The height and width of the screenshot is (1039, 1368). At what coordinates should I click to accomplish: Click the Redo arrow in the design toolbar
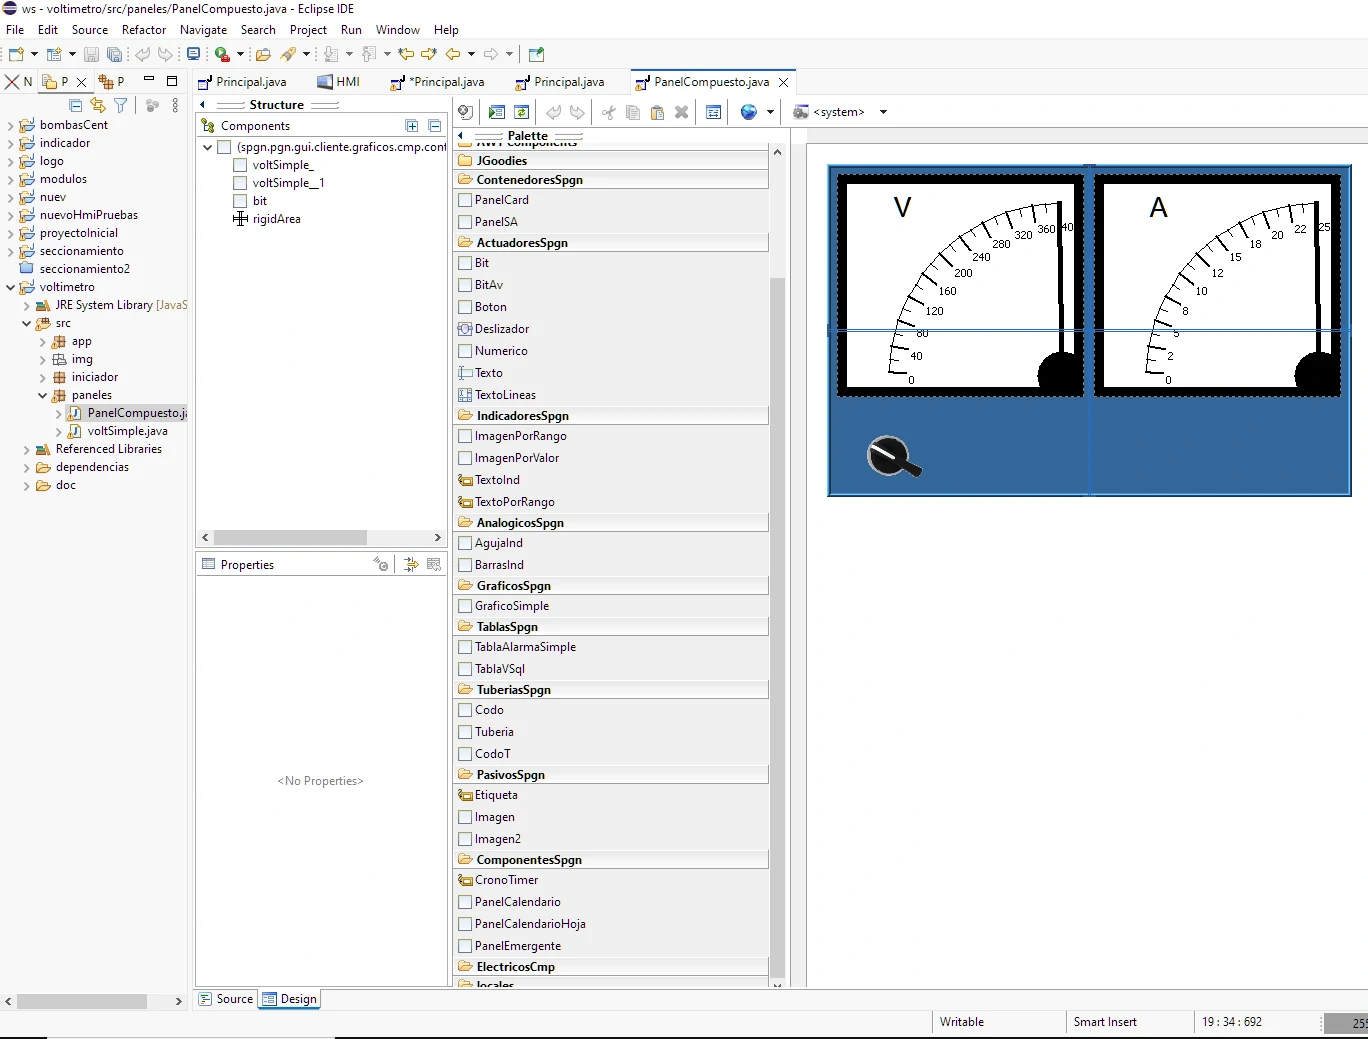click(x=578, y=112)
